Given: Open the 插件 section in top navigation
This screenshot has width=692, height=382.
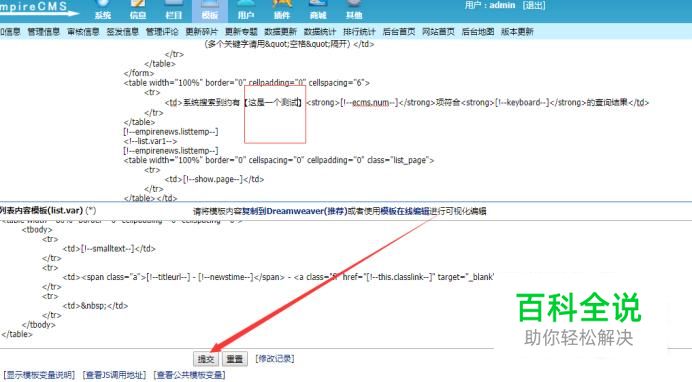Looking at the screenshot, I should (282, 11).
